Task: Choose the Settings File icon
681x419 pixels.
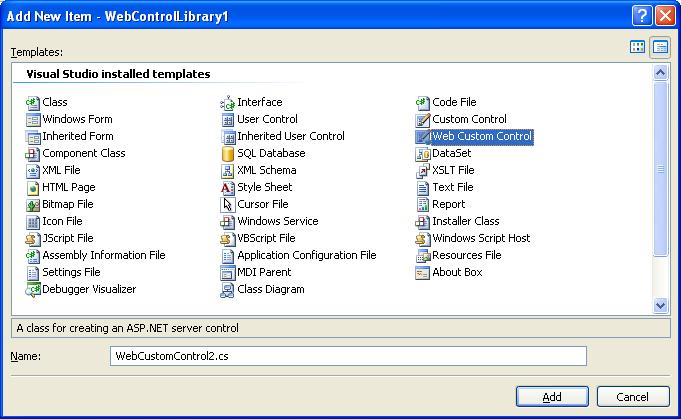Action: (33, 273)
